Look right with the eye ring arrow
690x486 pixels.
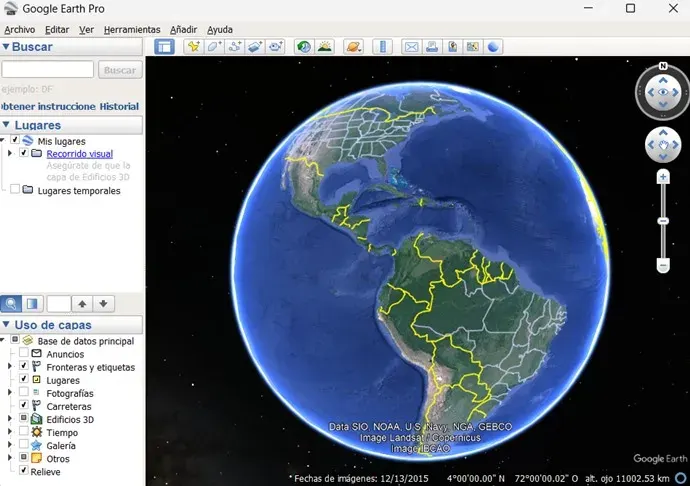(675, 92)
